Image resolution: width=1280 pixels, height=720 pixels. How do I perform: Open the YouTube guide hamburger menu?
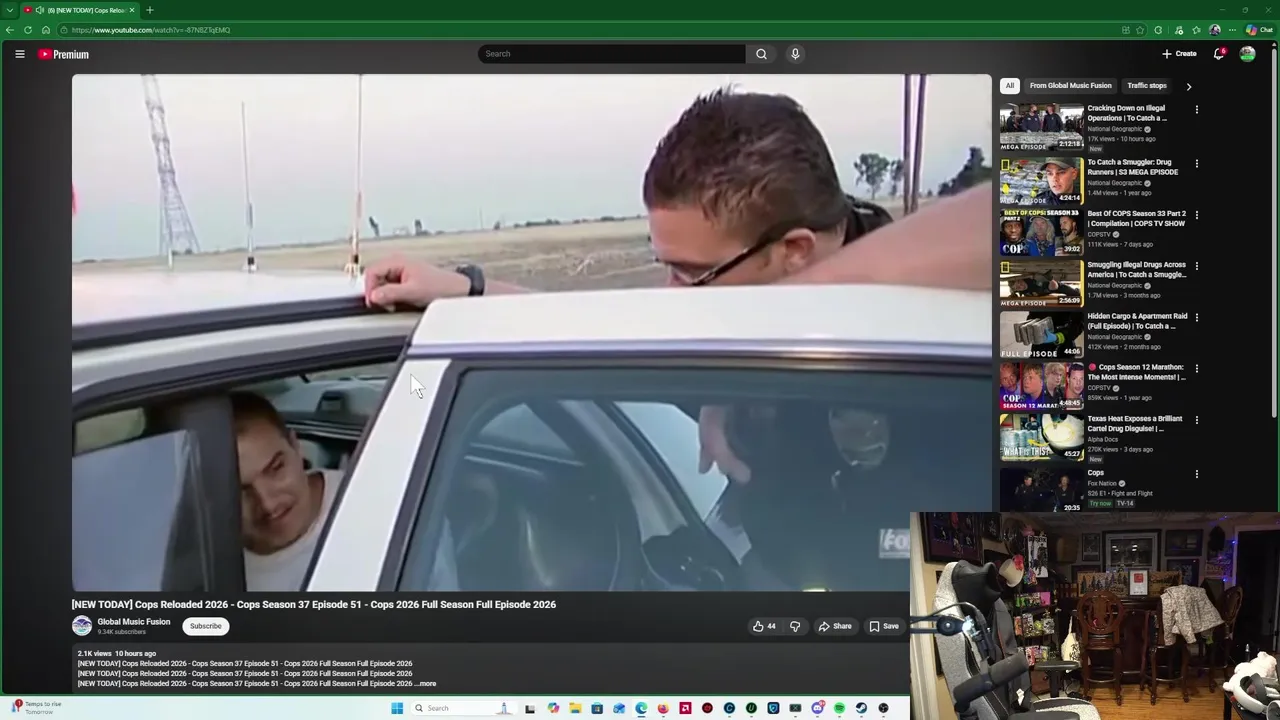[19, 54]
